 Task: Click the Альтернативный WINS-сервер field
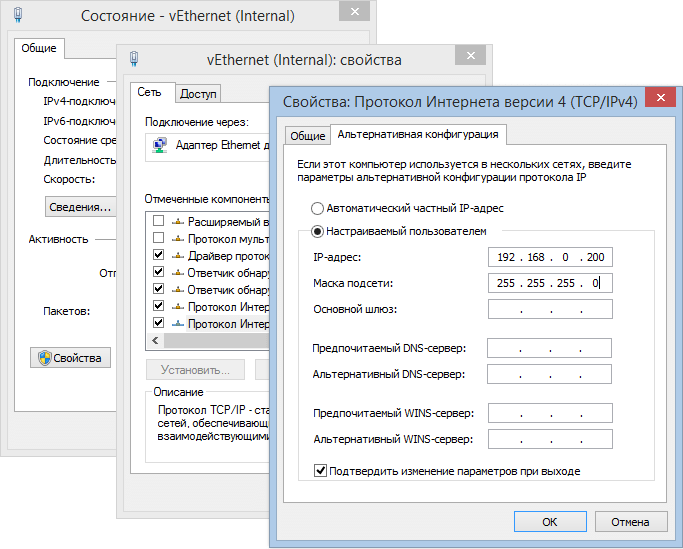tap(550, 439)
